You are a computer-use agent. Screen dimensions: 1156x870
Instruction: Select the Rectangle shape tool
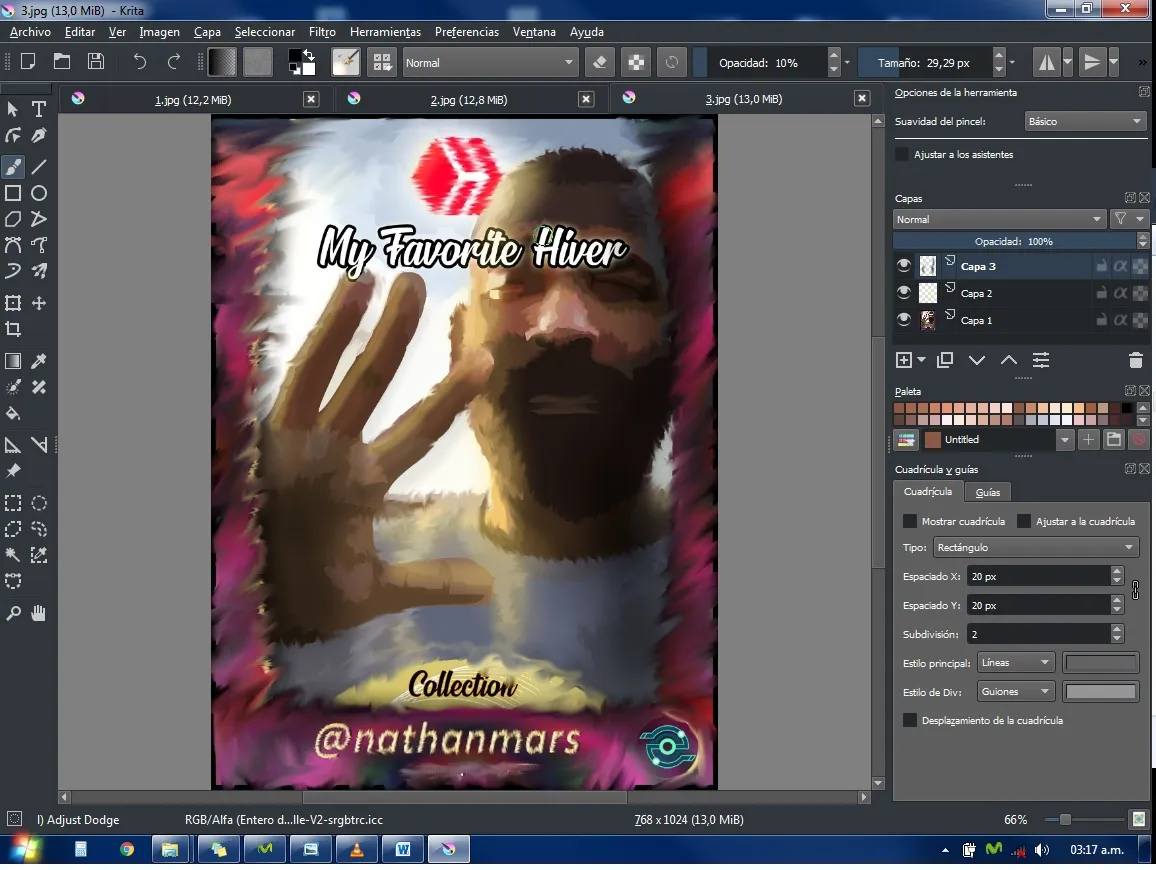coord(13,193)
